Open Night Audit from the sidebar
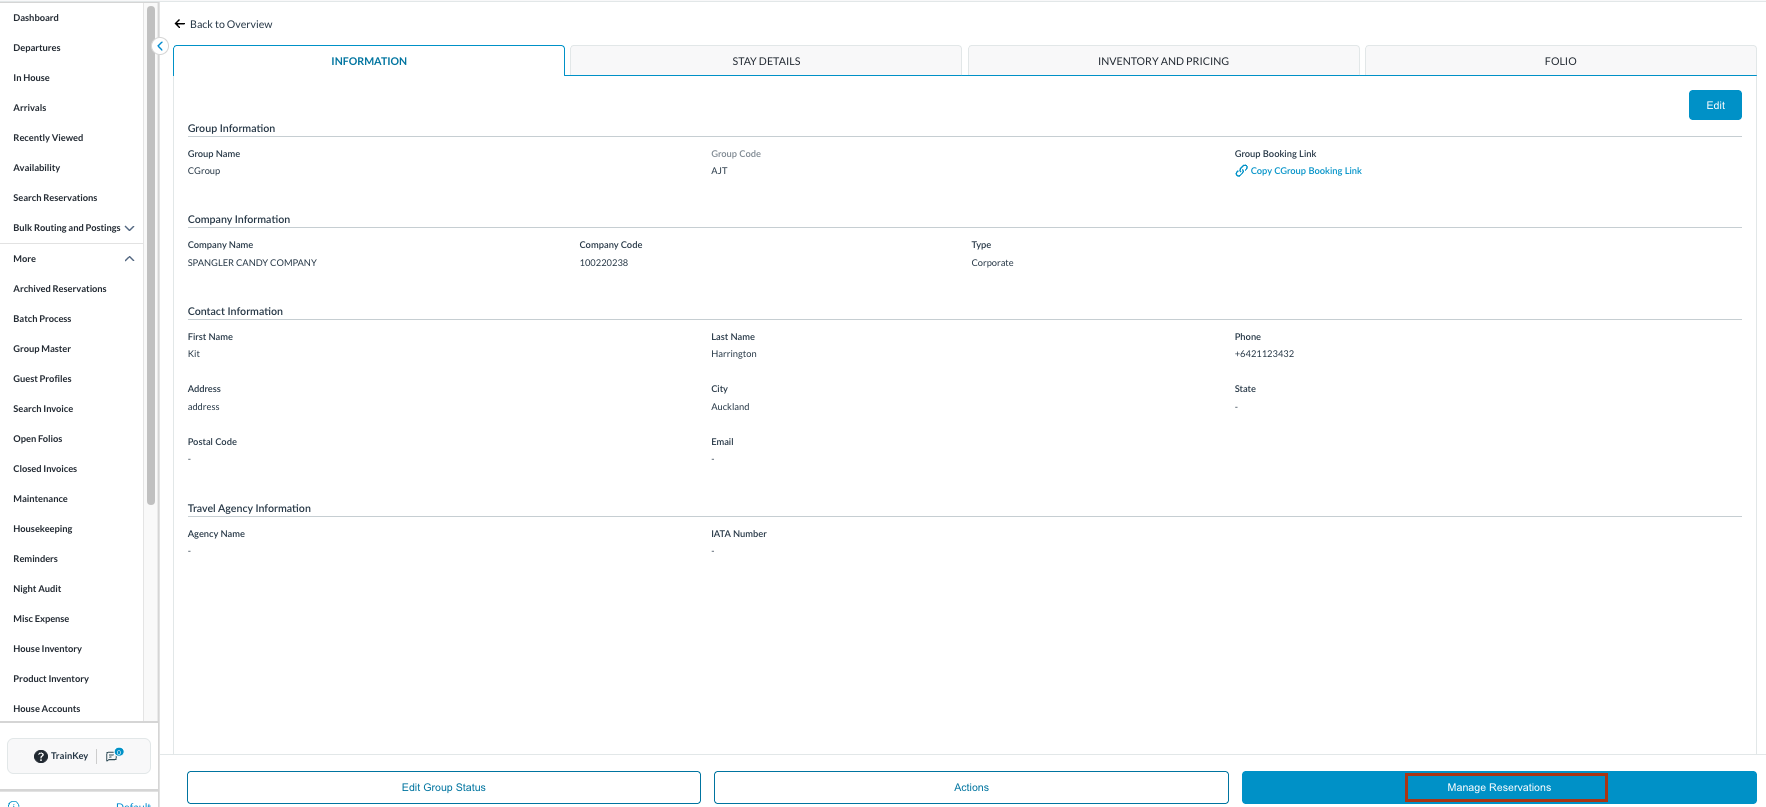Screen dimensions: 1766x807 (x=37, y=589)
